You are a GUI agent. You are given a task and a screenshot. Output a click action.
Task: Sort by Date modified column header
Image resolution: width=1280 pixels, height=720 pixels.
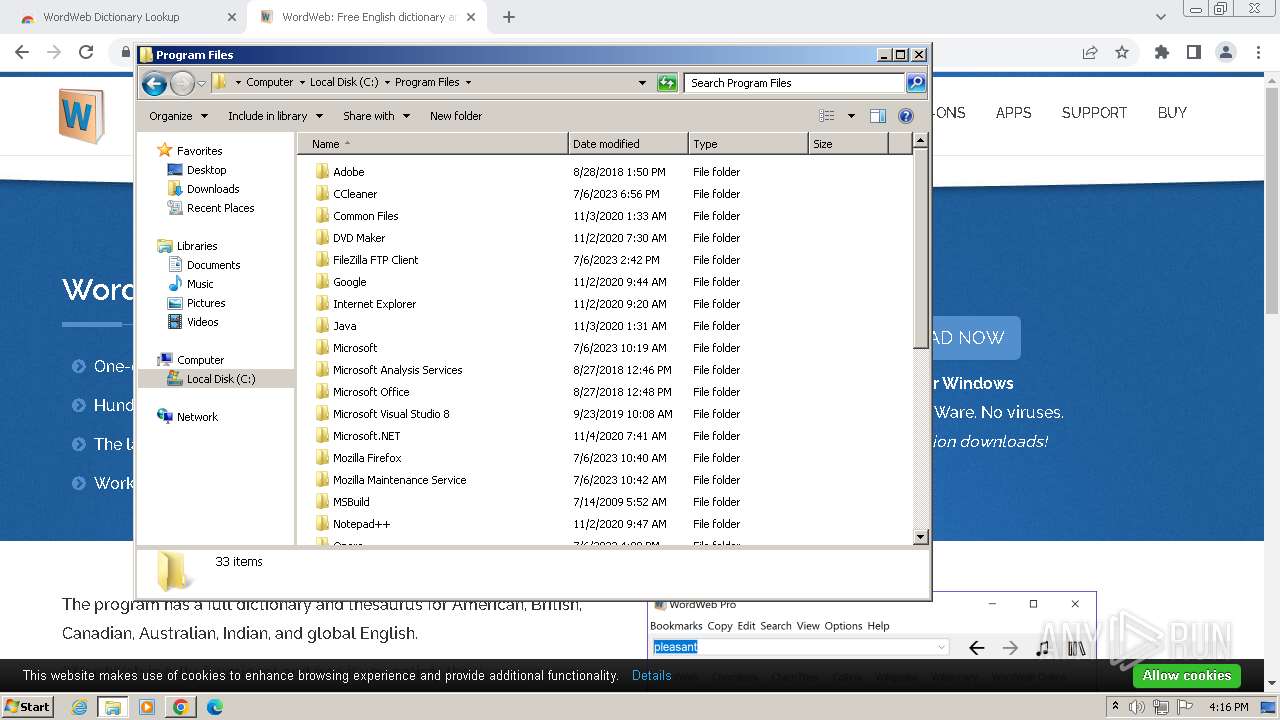628,144
